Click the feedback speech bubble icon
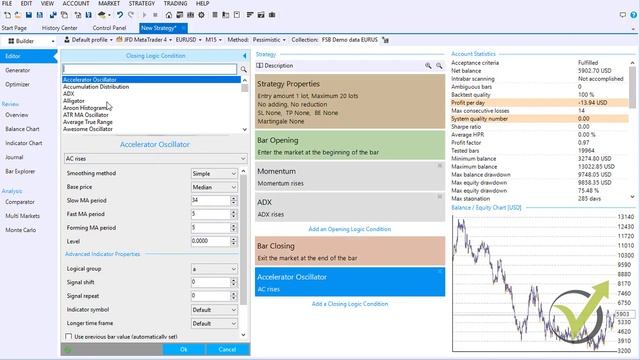Viewport: 640px width, 360px height. 622,15
